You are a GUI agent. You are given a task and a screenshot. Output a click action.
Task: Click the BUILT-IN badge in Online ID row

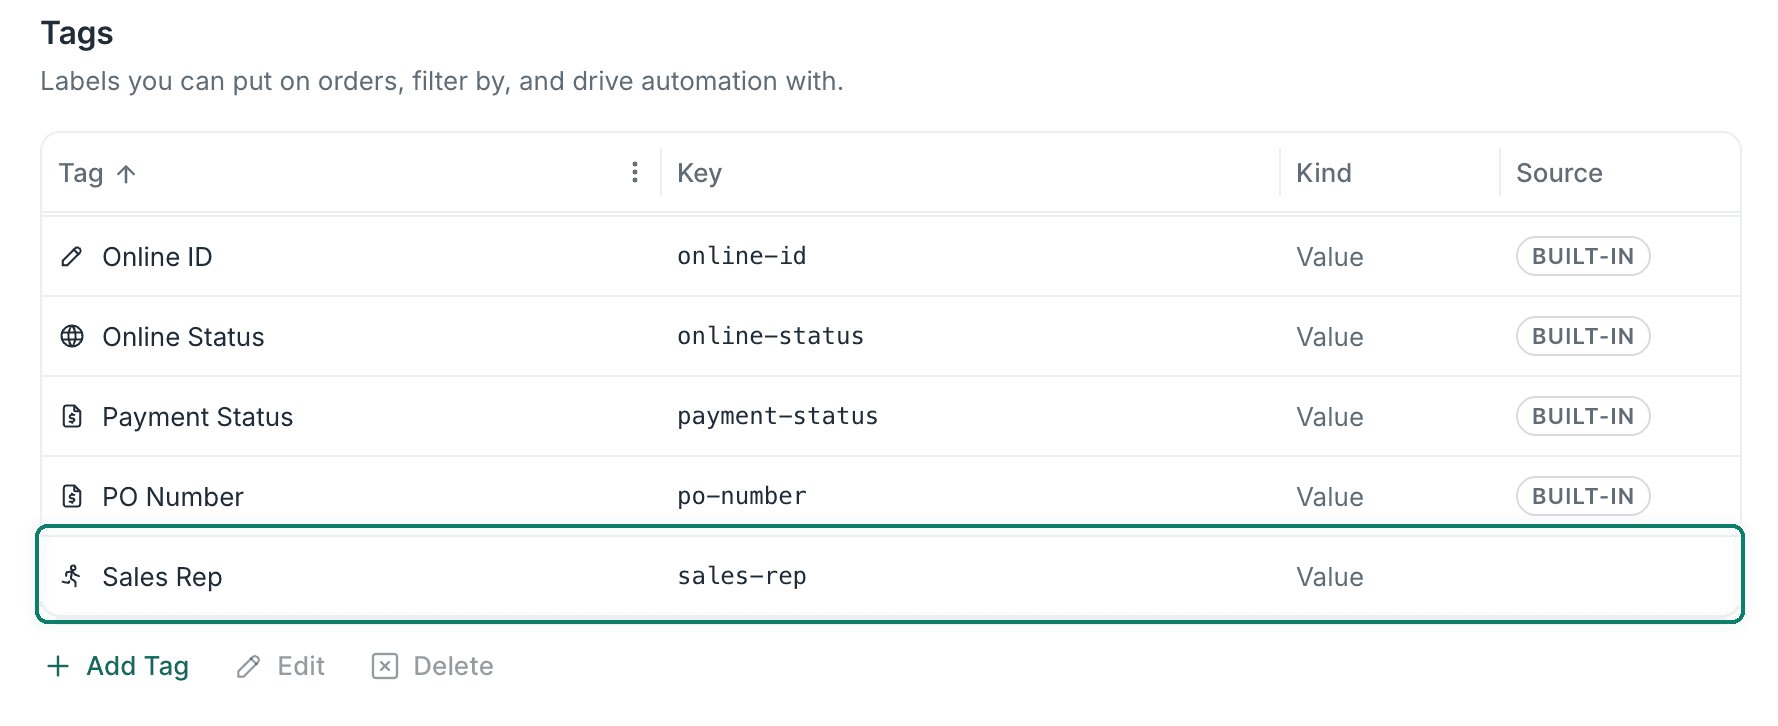tap(1583, 256)
